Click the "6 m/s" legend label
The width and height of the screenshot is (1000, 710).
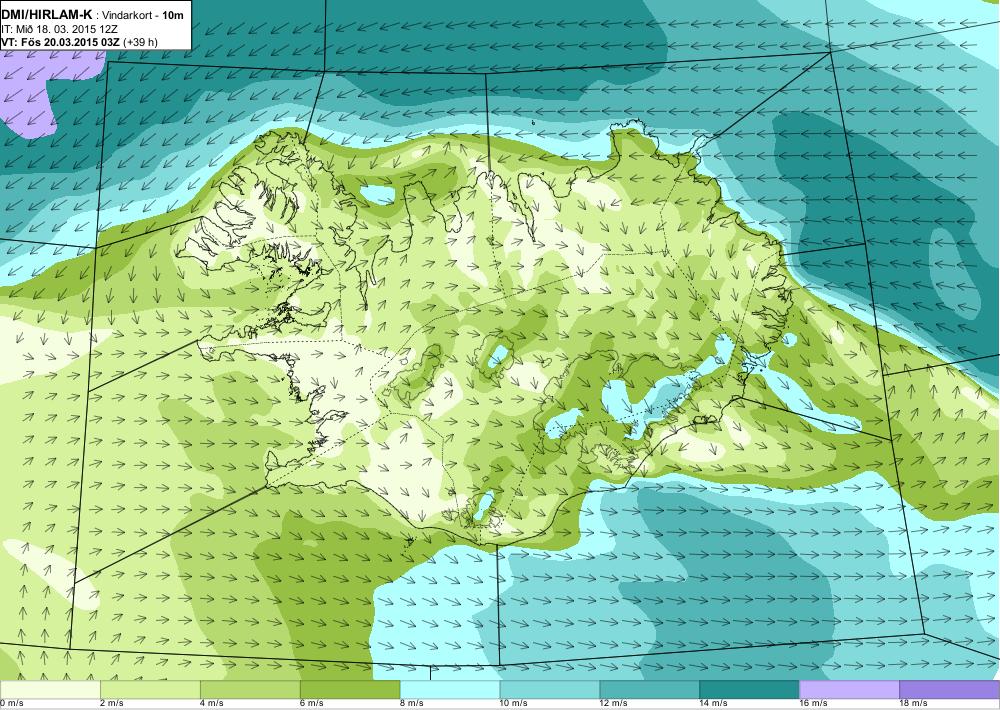(312, 704)
